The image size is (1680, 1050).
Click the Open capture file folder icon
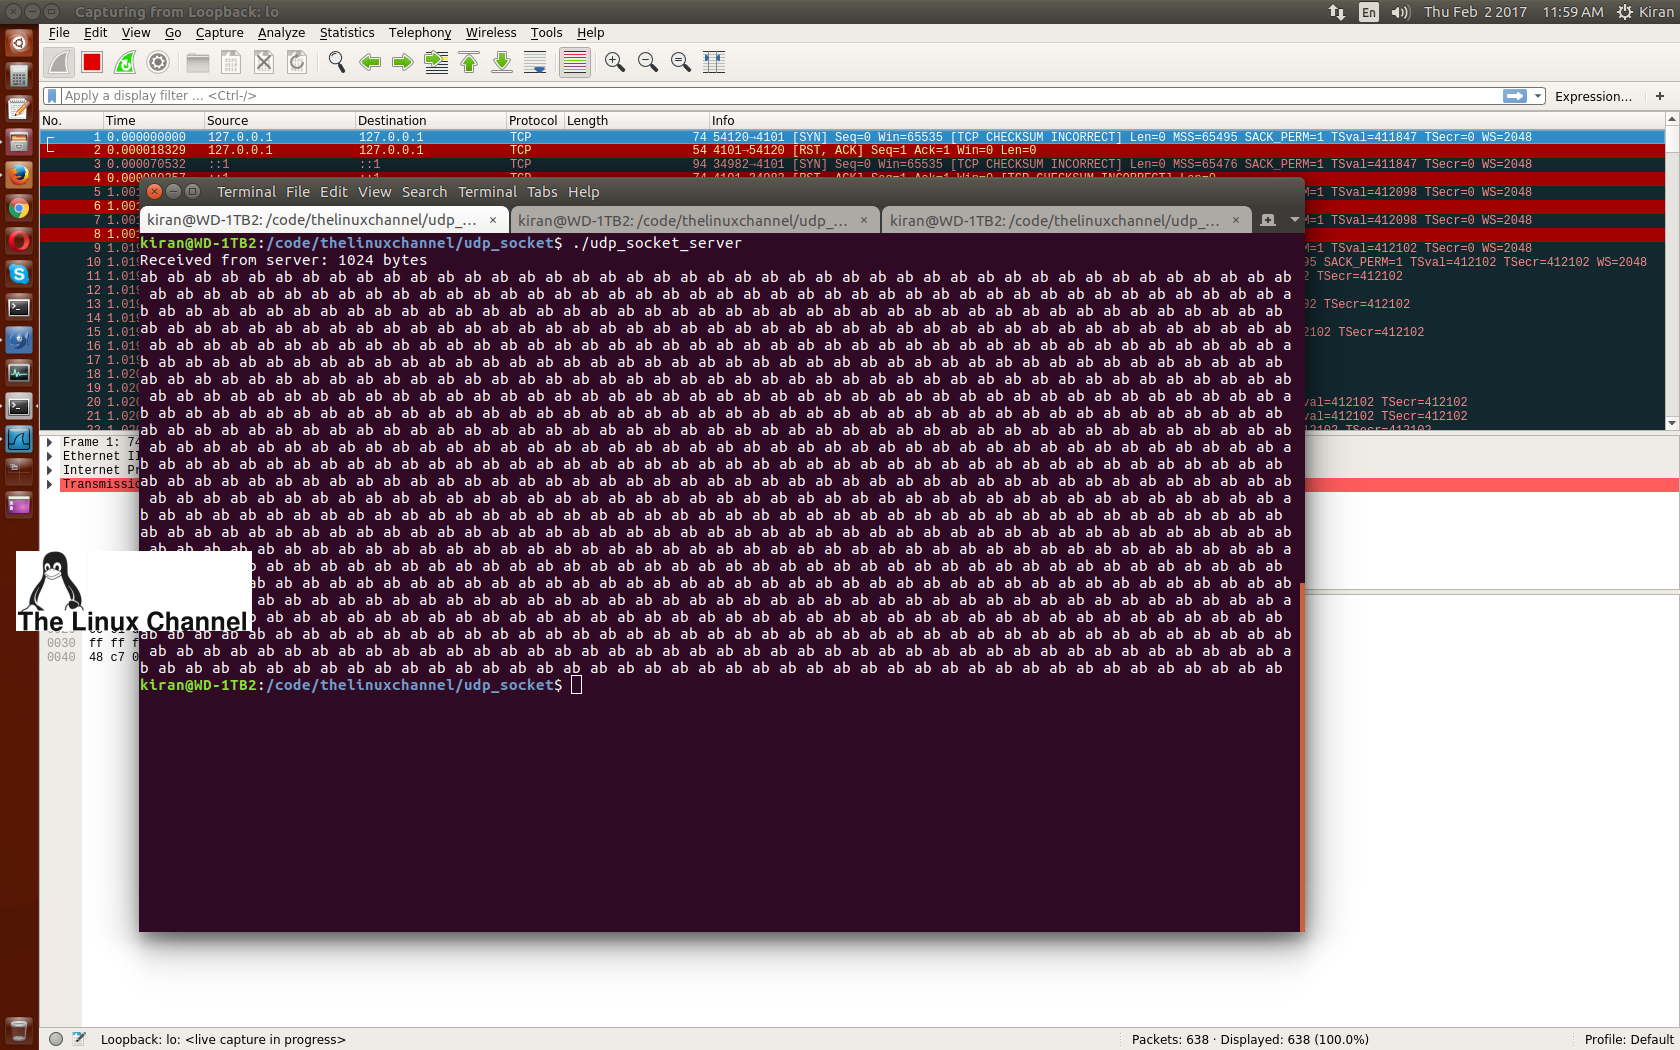[x=198, y=62]
